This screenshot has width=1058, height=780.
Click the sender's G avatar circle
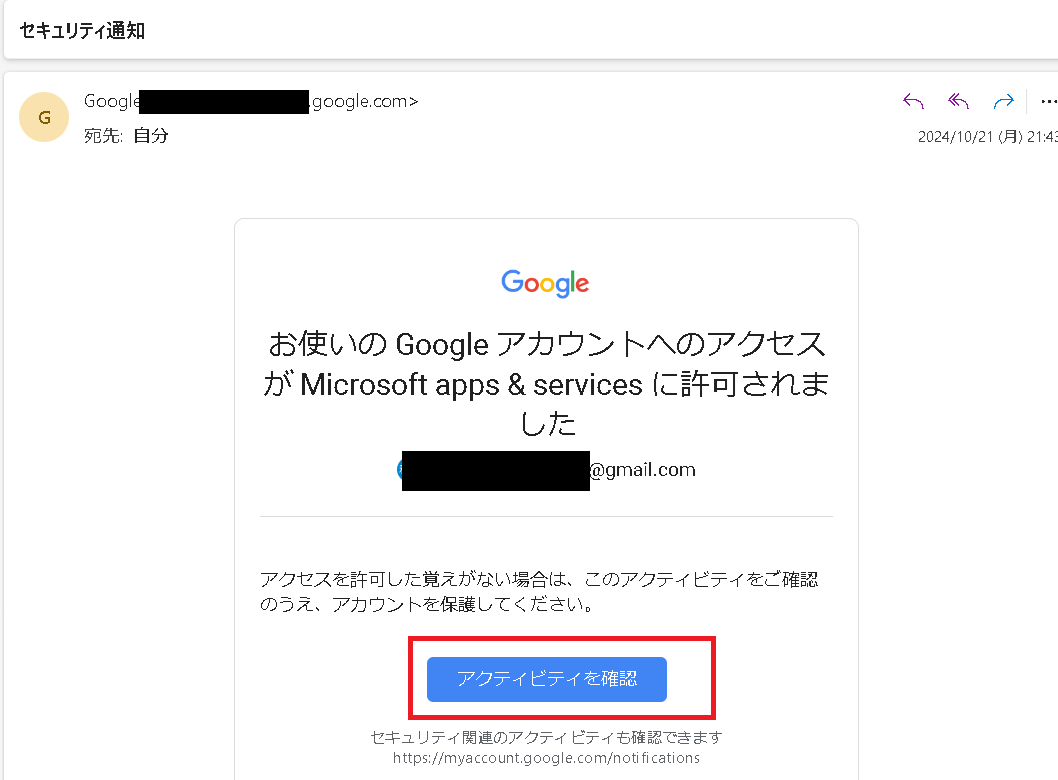44,117
